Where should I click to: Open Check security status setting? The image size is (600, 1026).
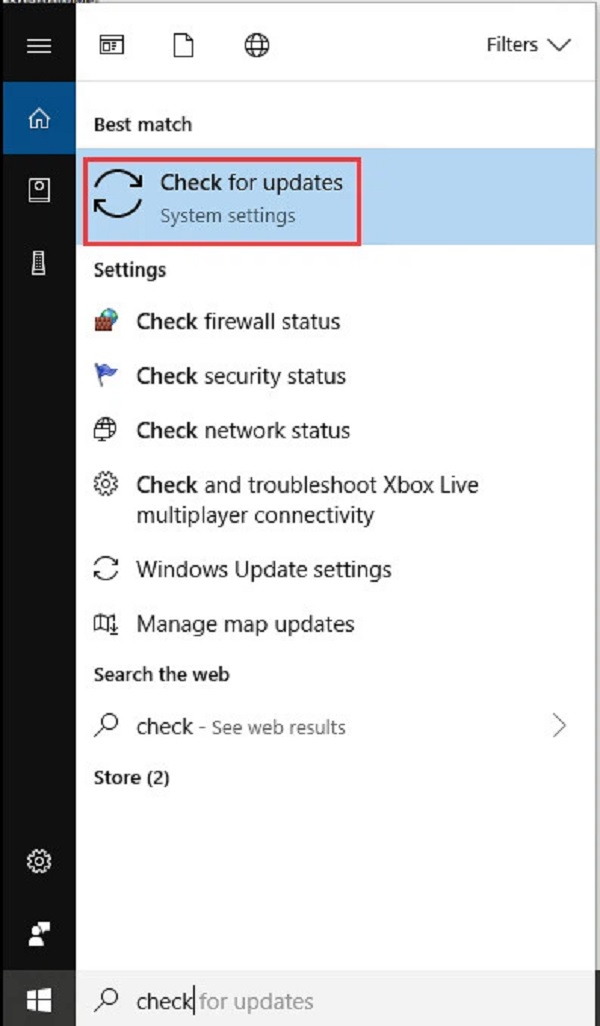[241, 376]
